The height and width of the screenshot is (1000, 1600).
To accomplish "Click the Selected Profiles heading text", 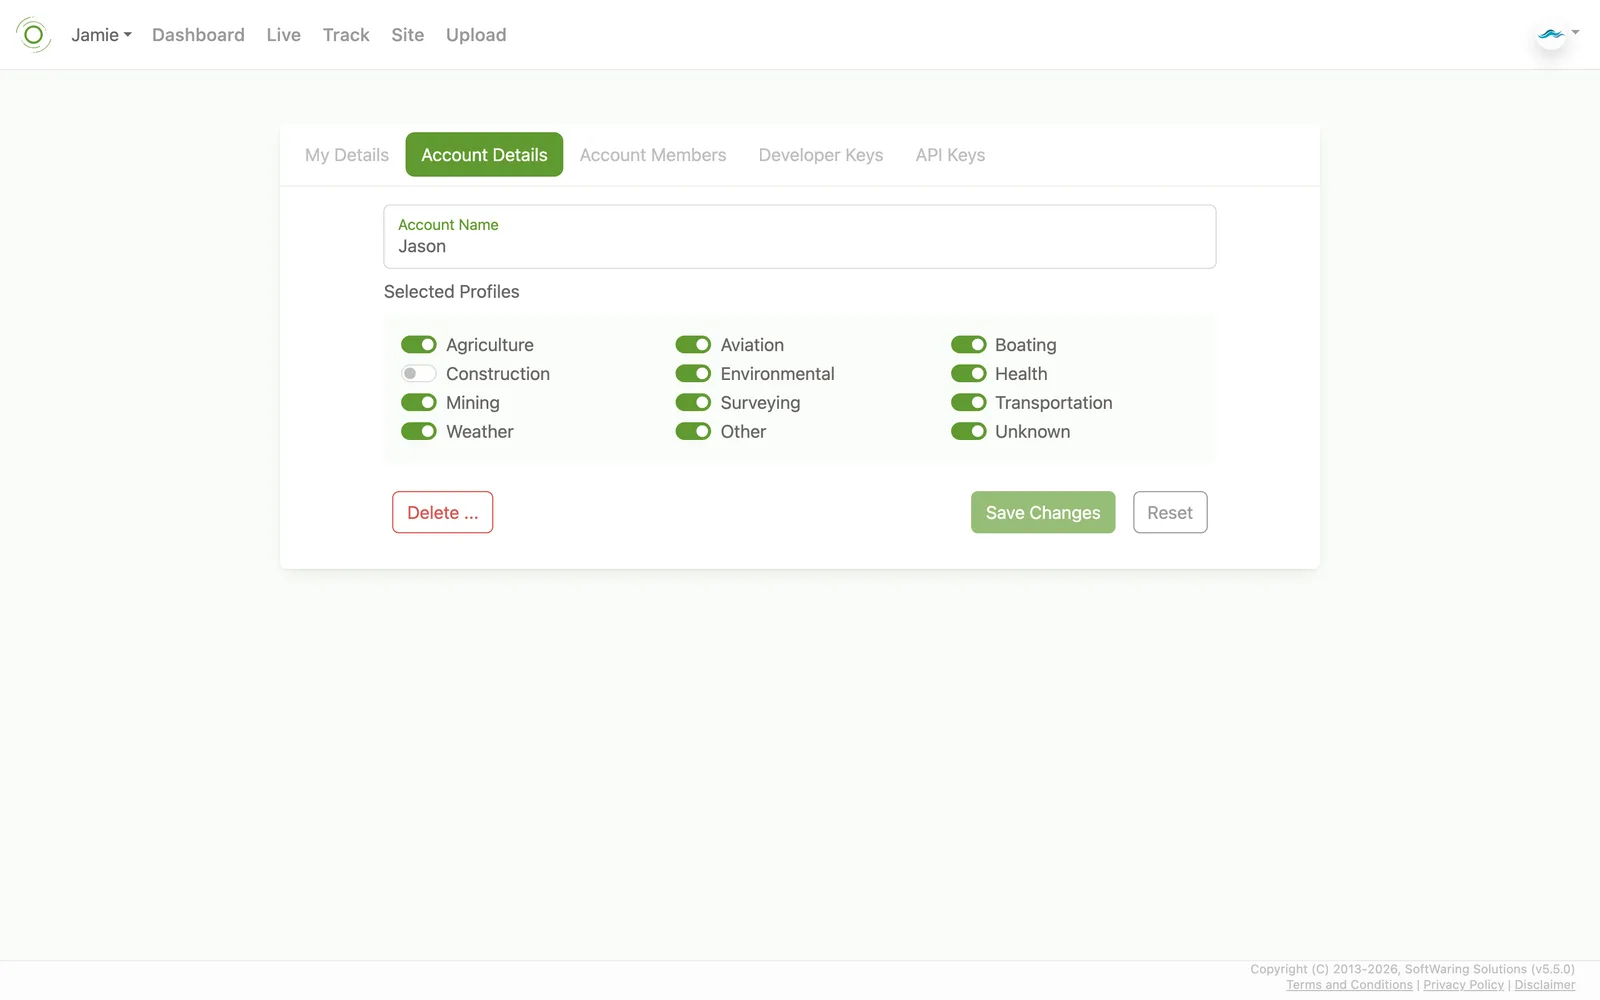I will click(452, 292).
